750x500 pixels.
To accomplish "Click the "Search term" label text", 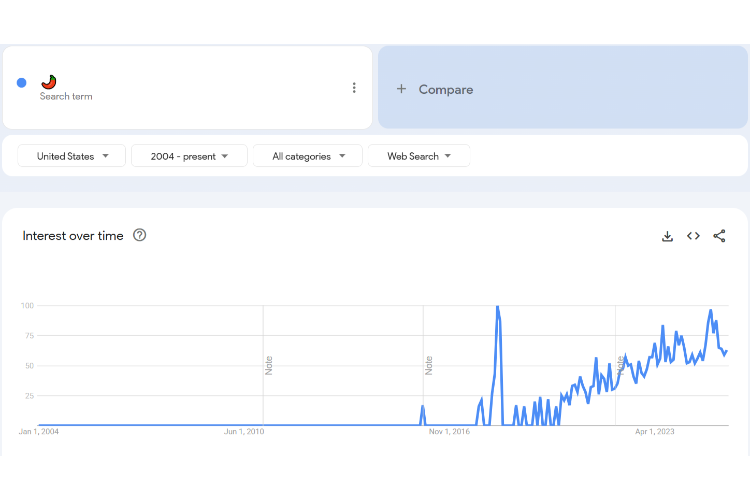I will click(x=66, y=97).
